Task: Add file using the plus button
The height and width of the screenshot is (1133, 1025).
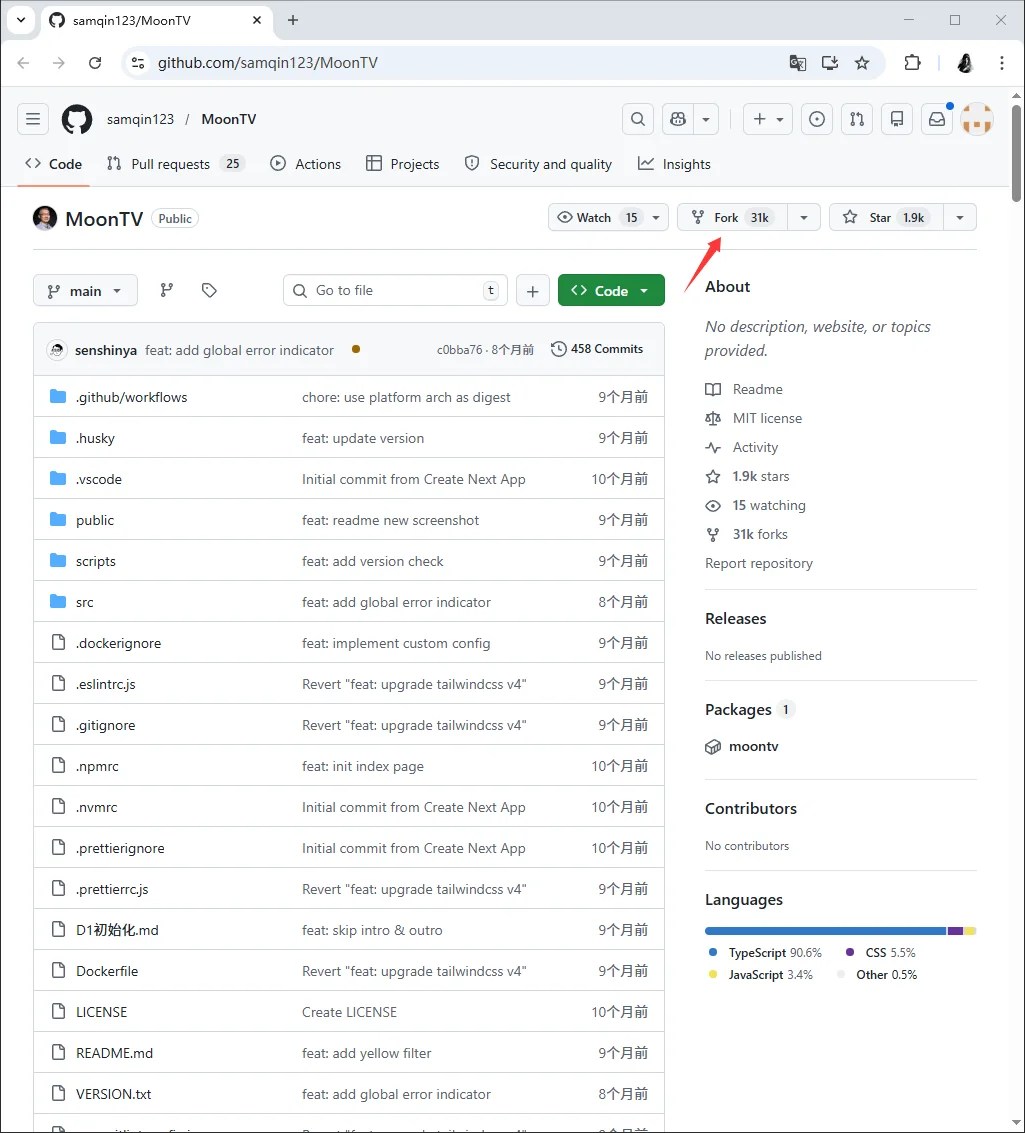Action: pos(532,290)
